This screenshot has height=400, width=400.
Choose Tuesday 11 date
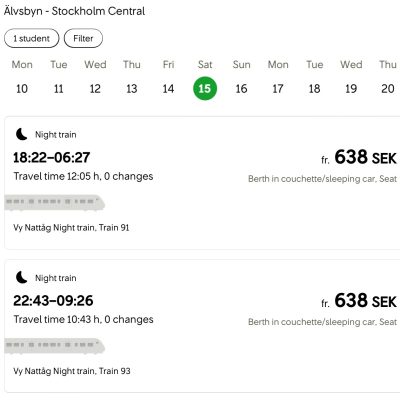click(59, 78)
